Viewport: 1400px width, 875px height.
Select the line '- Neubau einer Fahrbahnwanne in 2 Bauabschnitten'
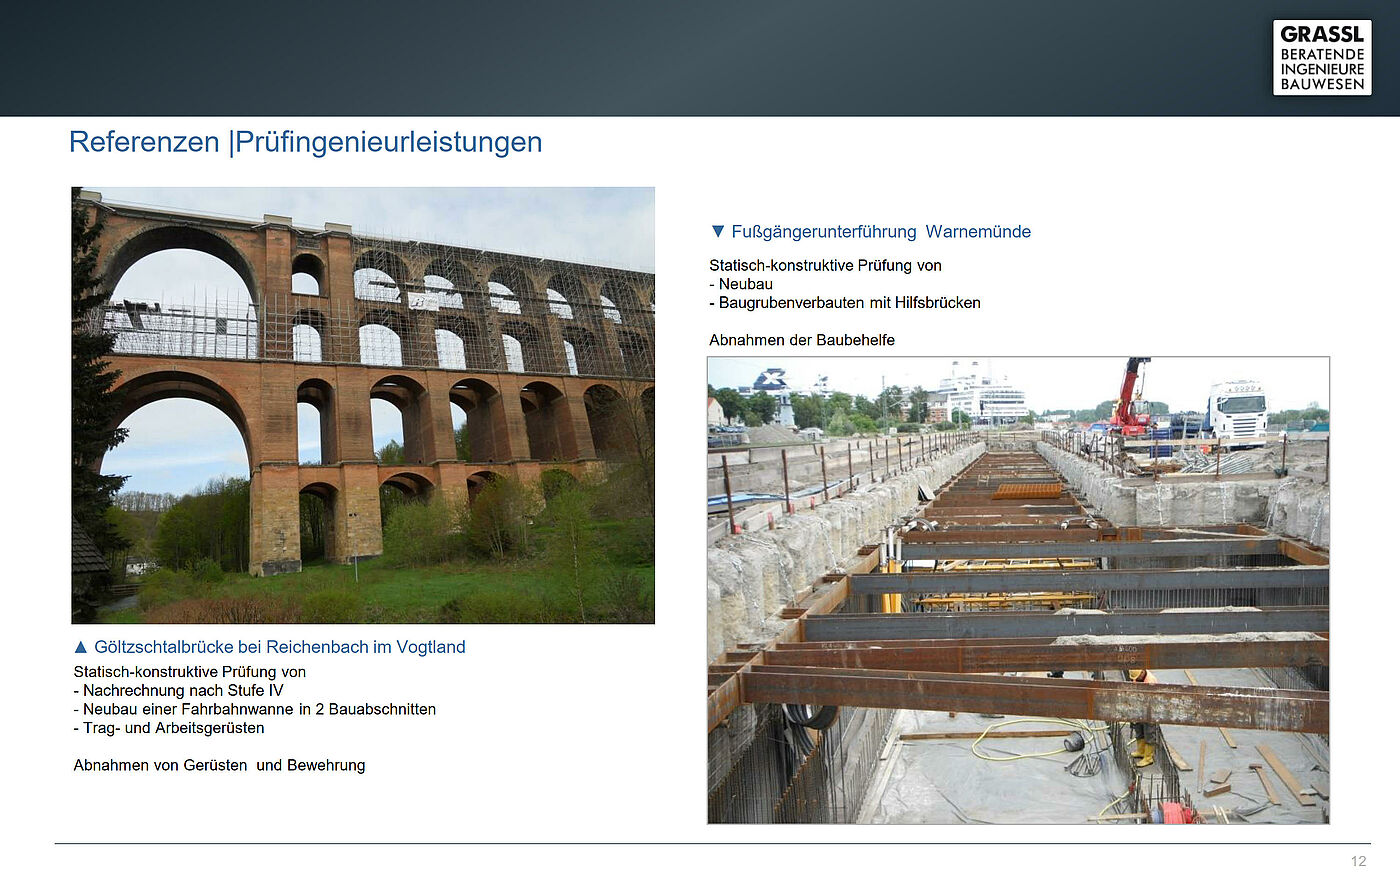[255, 709]
